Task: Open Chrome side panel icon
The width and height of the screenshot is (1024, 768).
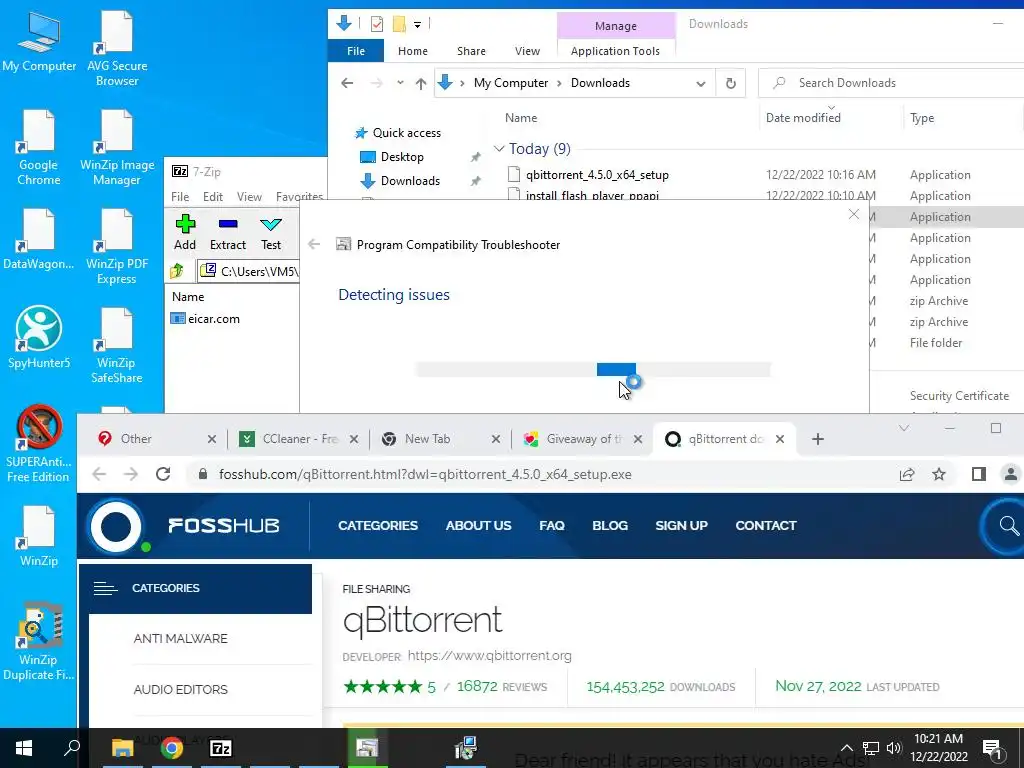Action: point(978,474)
